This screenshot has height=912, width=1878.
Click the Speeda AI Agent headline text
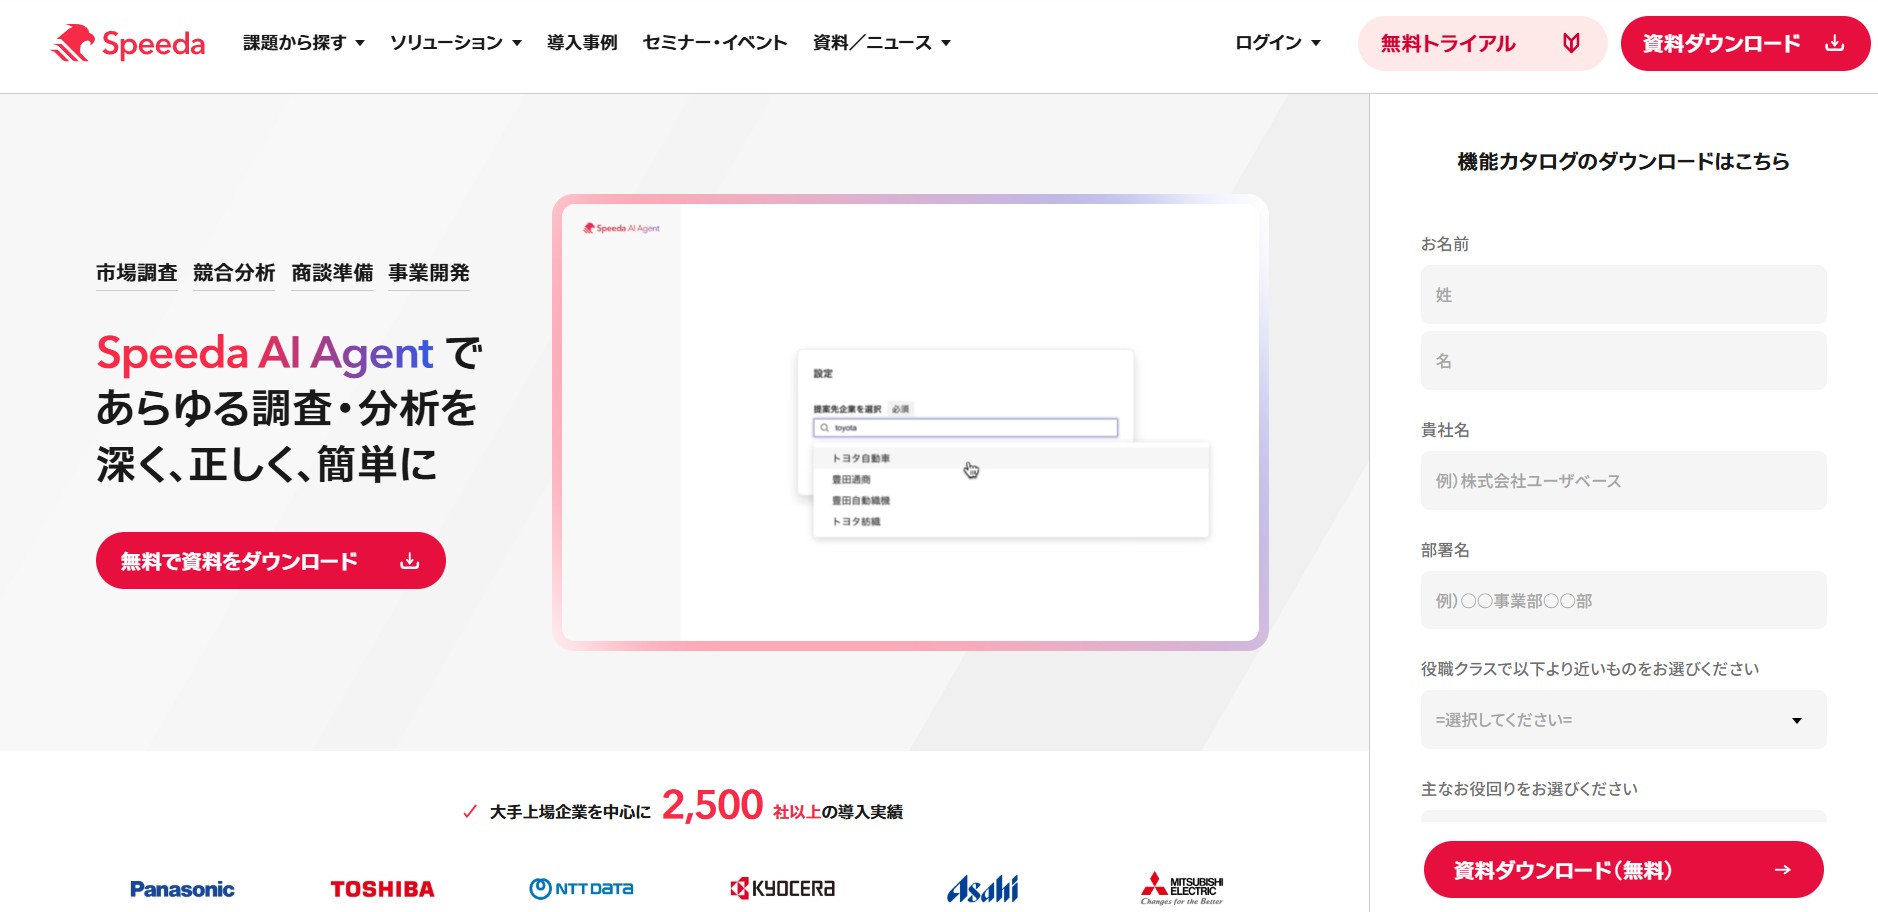point(265,353)
